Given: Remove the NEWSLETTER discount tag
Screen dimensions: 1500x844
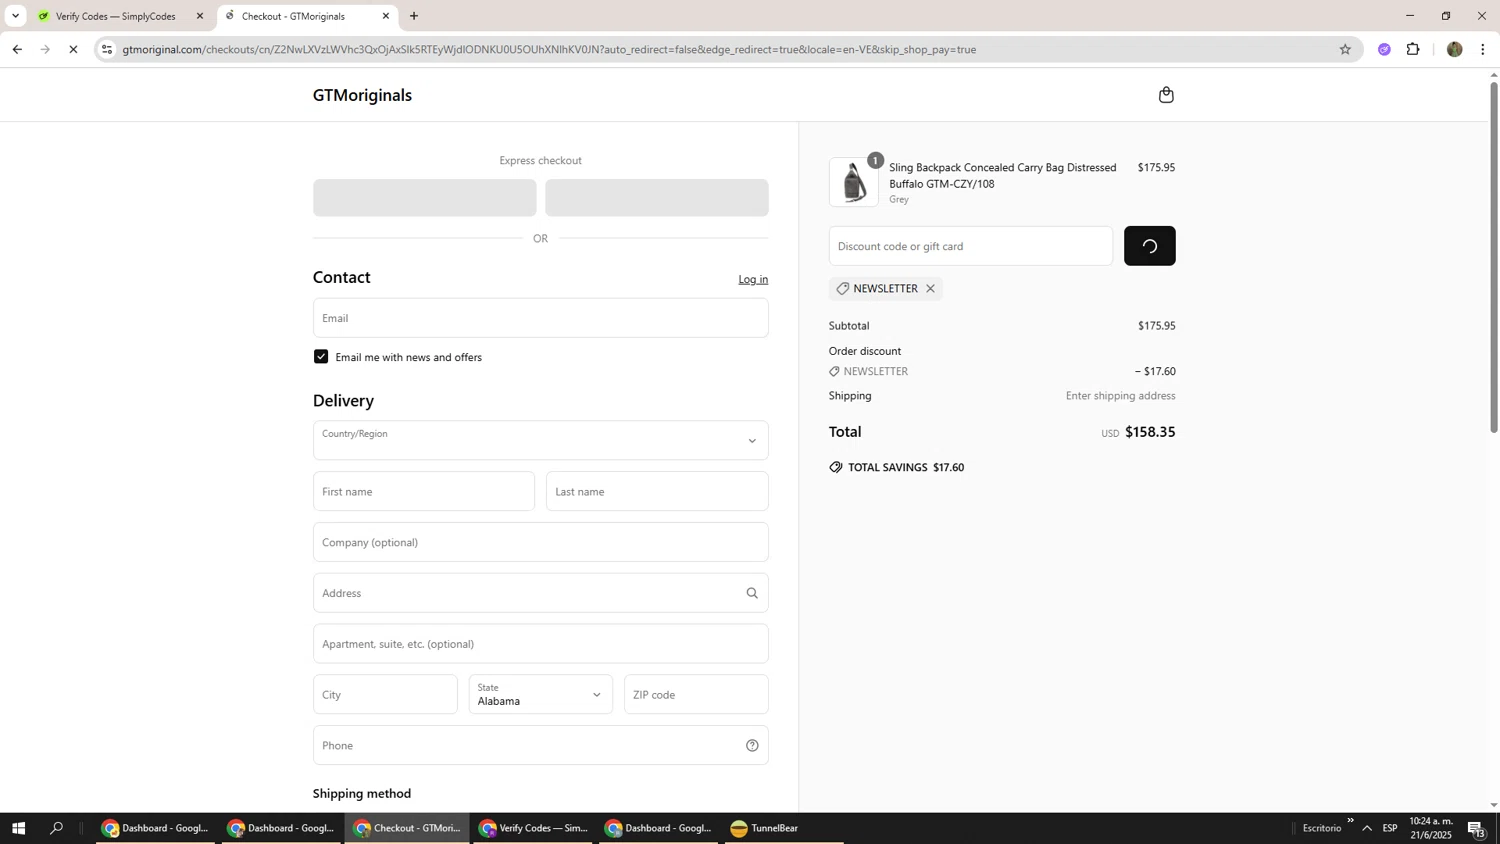Looking at the screenshot, I should point(930,289).
